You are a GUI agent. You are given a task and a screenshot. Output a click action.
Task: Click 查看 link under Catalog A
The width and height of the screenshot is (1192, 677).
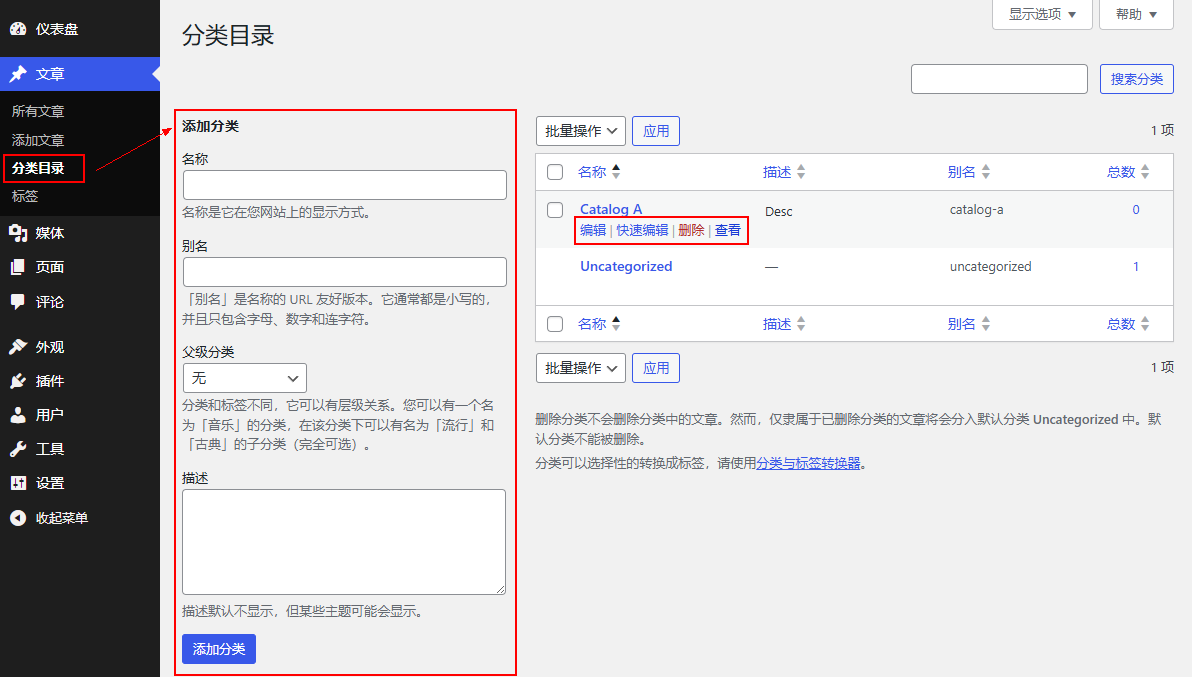point(728,229)
